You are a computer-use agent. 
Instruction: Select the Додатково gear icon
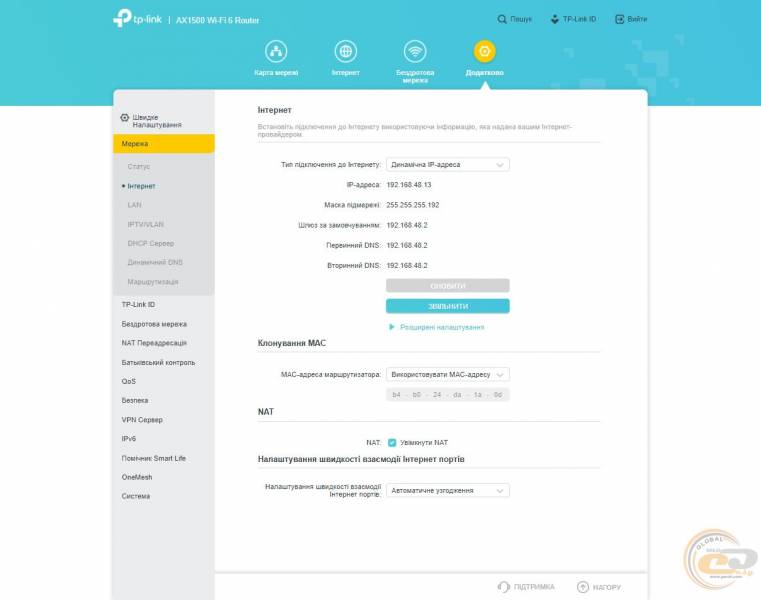coord(484,51)
